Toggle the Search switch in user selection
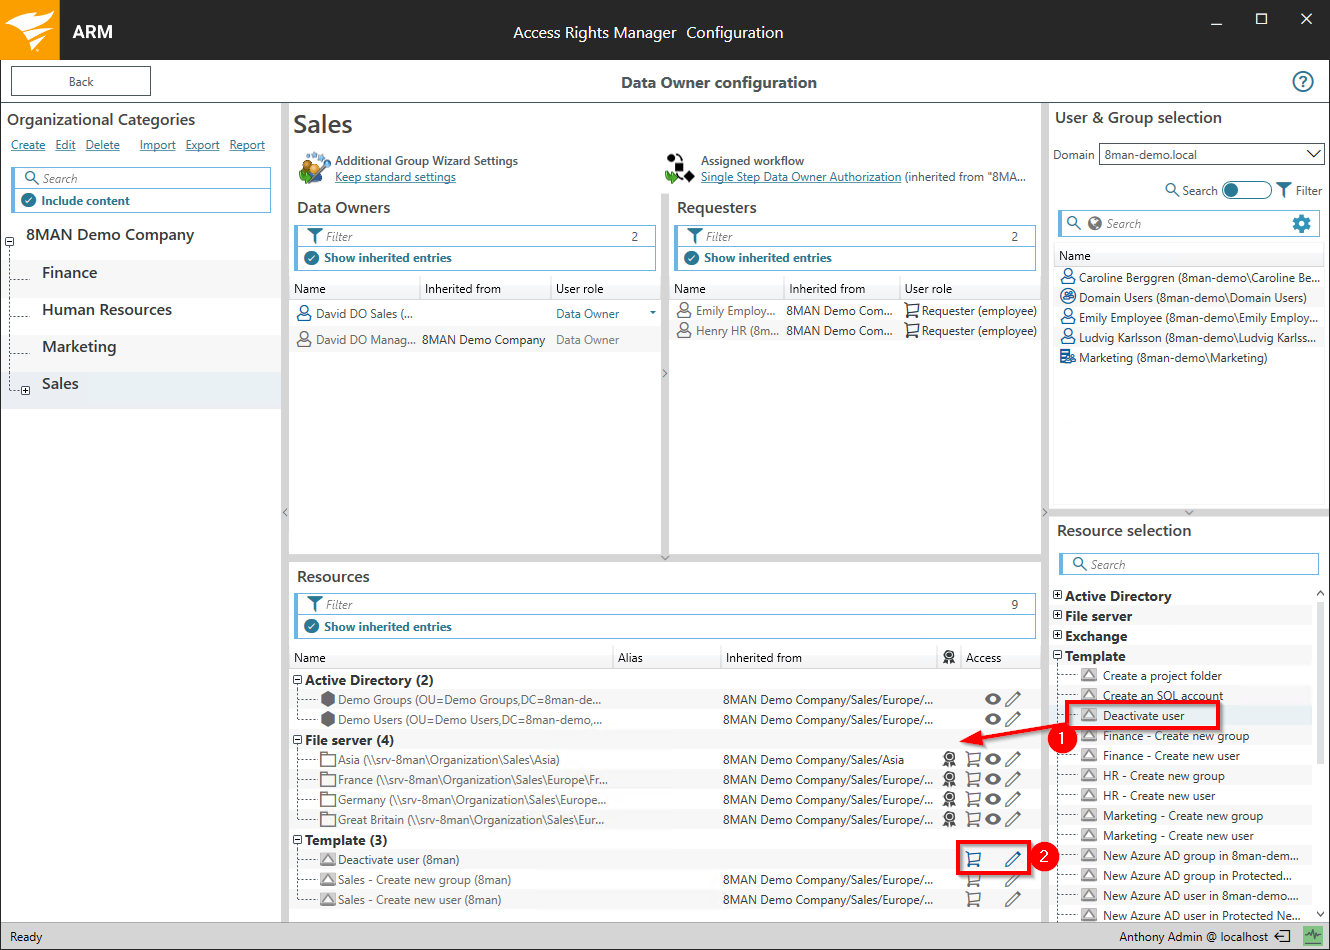The width and height of the screenshot is (1330, 950). tap(1246, 190)
